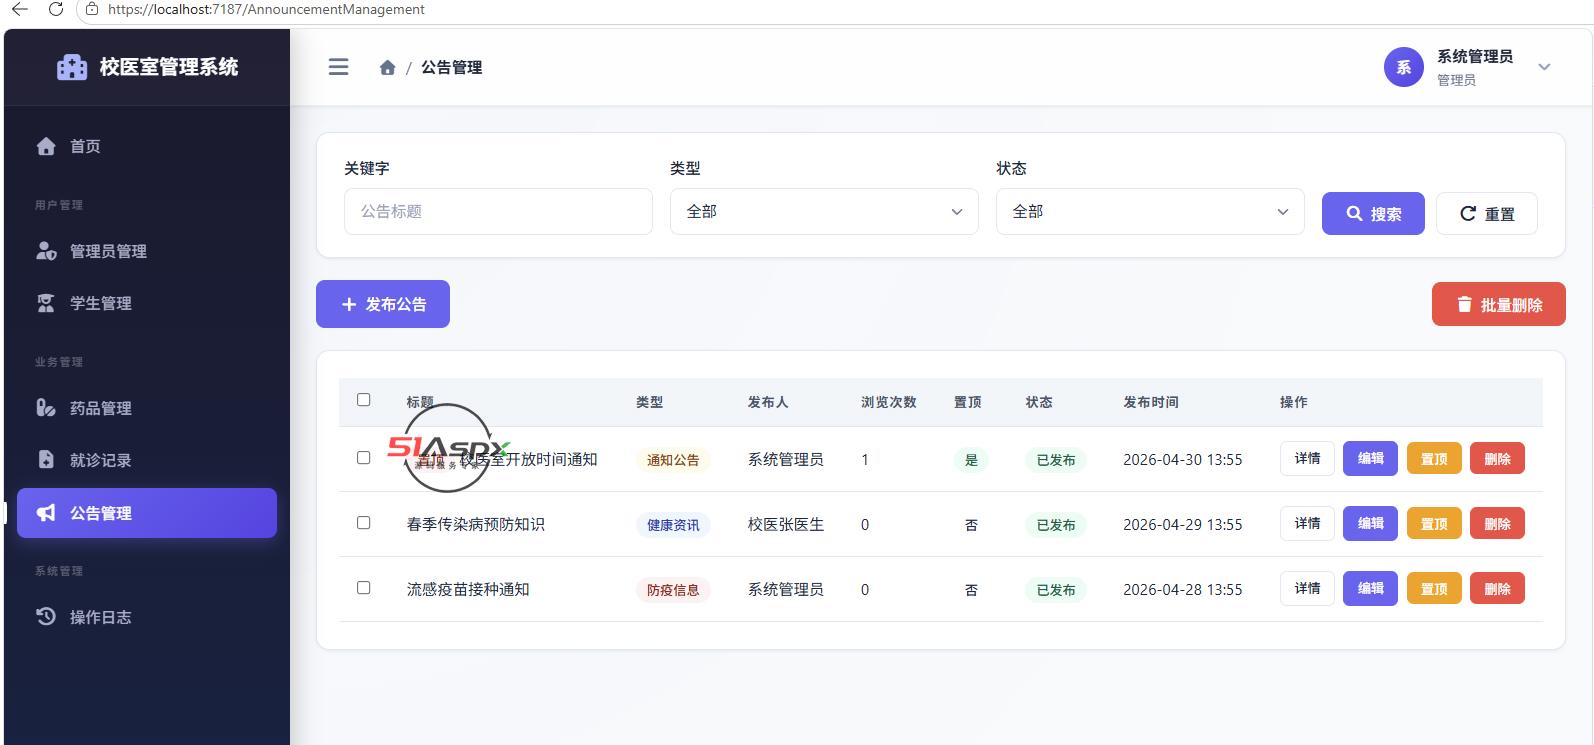Screen dimensions: 1594x745
Task: Click the student icon beside 学生管理
Action: (46, 303)
